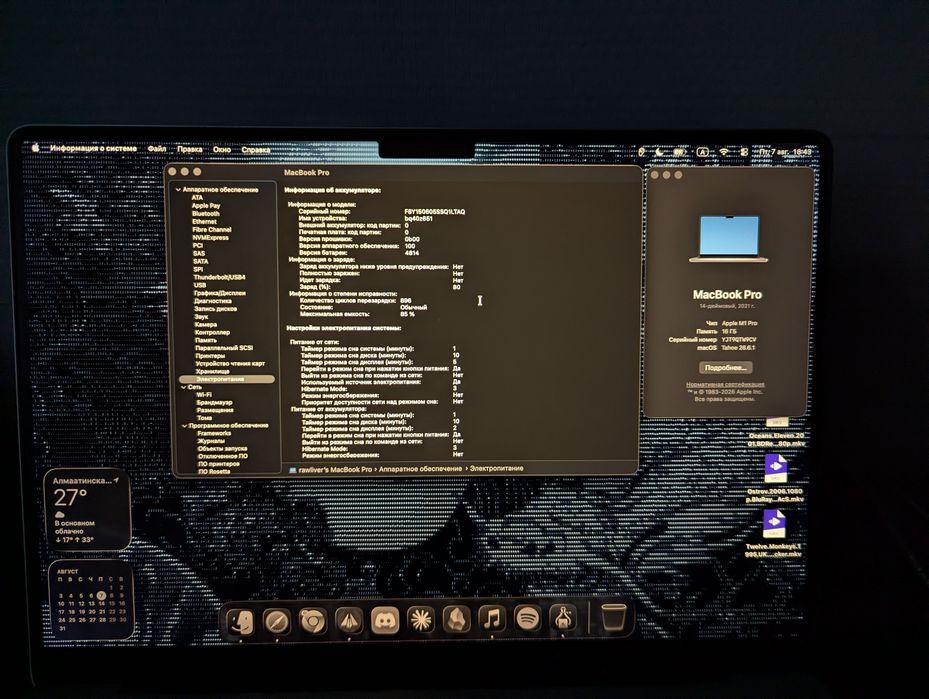Click the Подробнее… button
Image resolution: width=929 pixels, height=699 pixels.
[725, 368]
